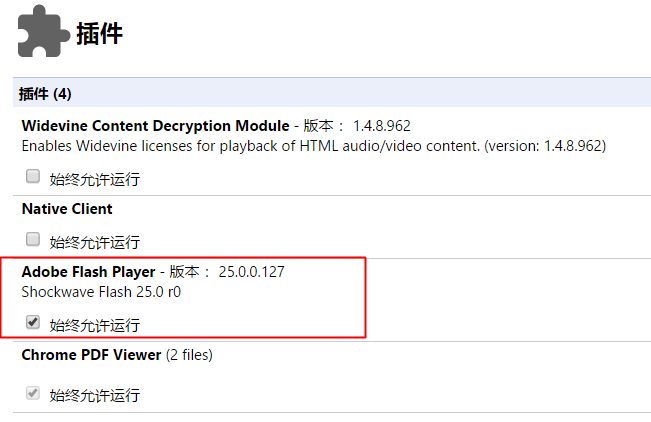Uncheck Adobe Flash Player always-allow checkbox
Viewport: 651px width, 422px height.
point(33,322)
